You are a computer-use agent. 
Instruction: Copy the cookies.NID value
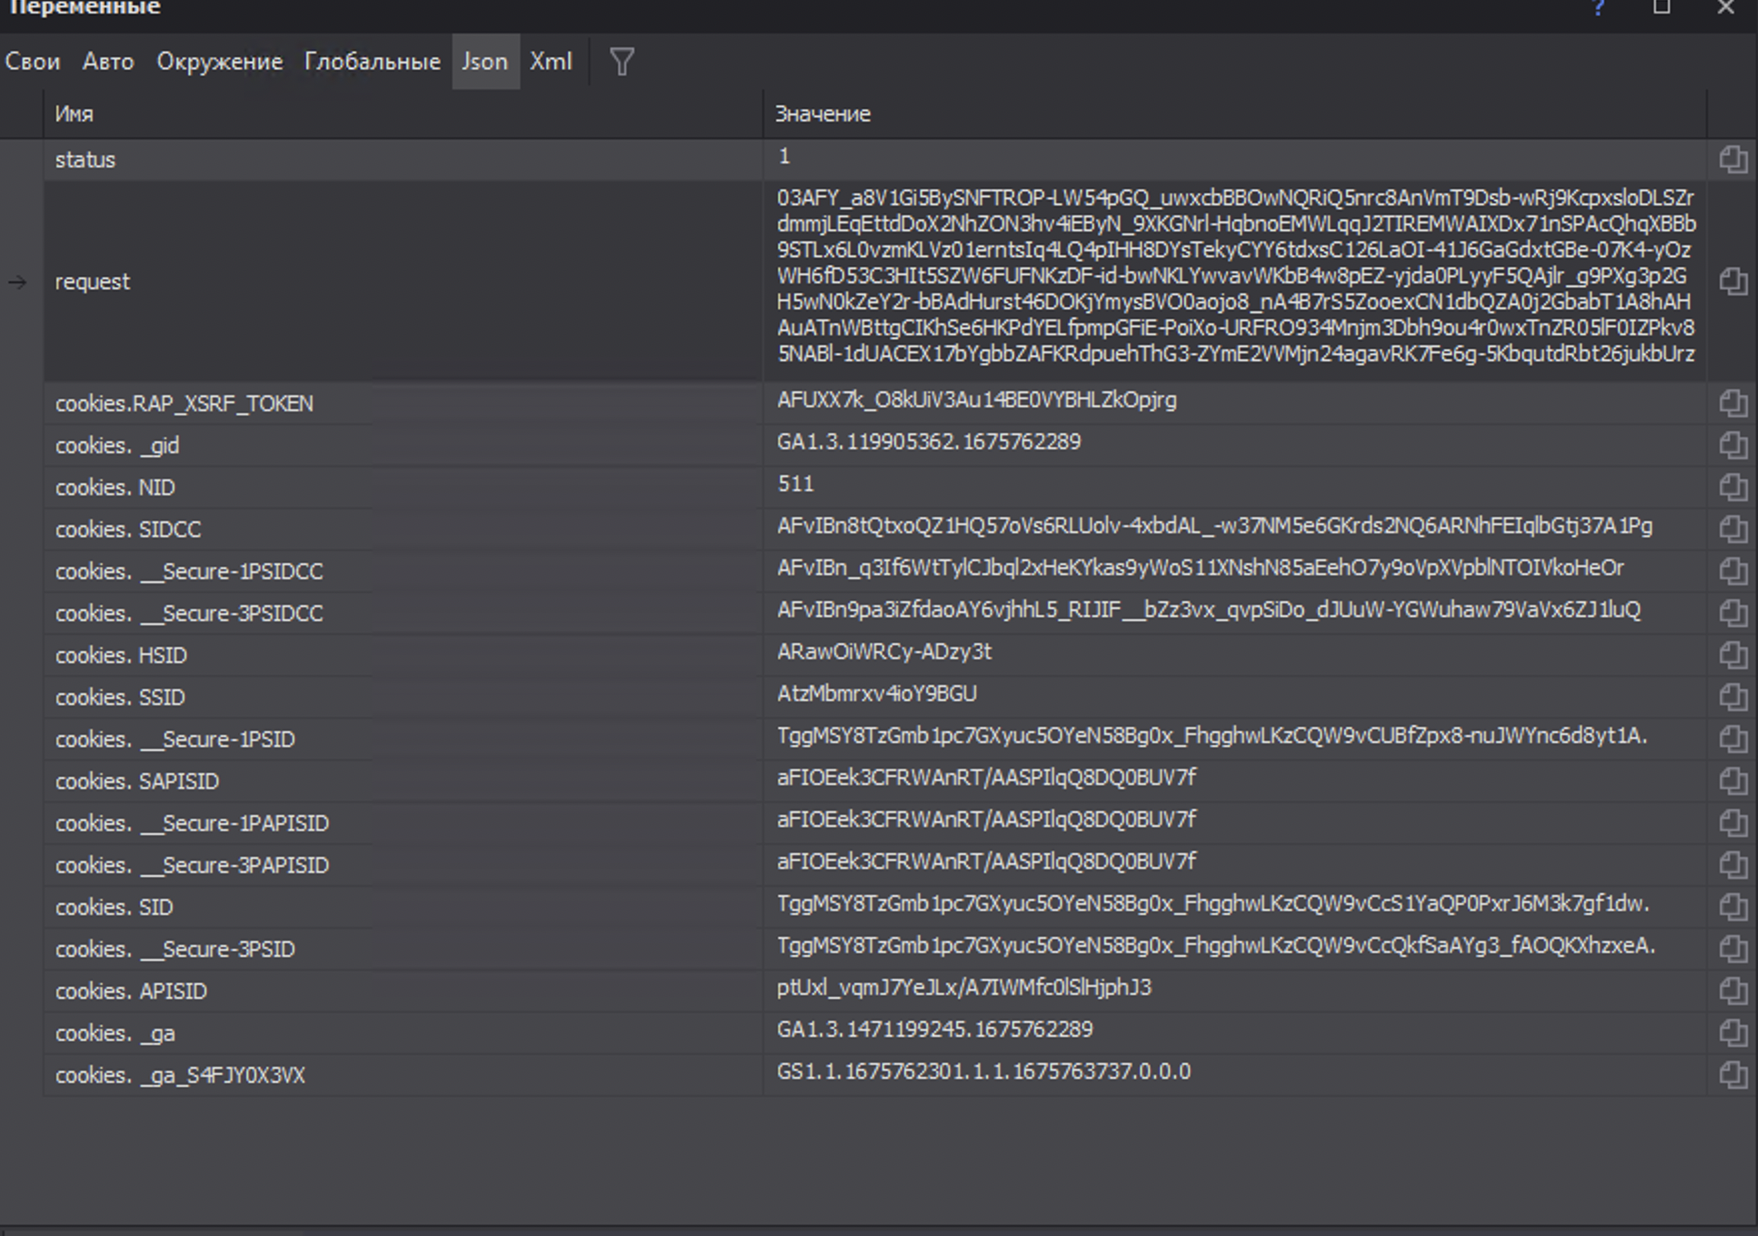tap(1733, 487)
